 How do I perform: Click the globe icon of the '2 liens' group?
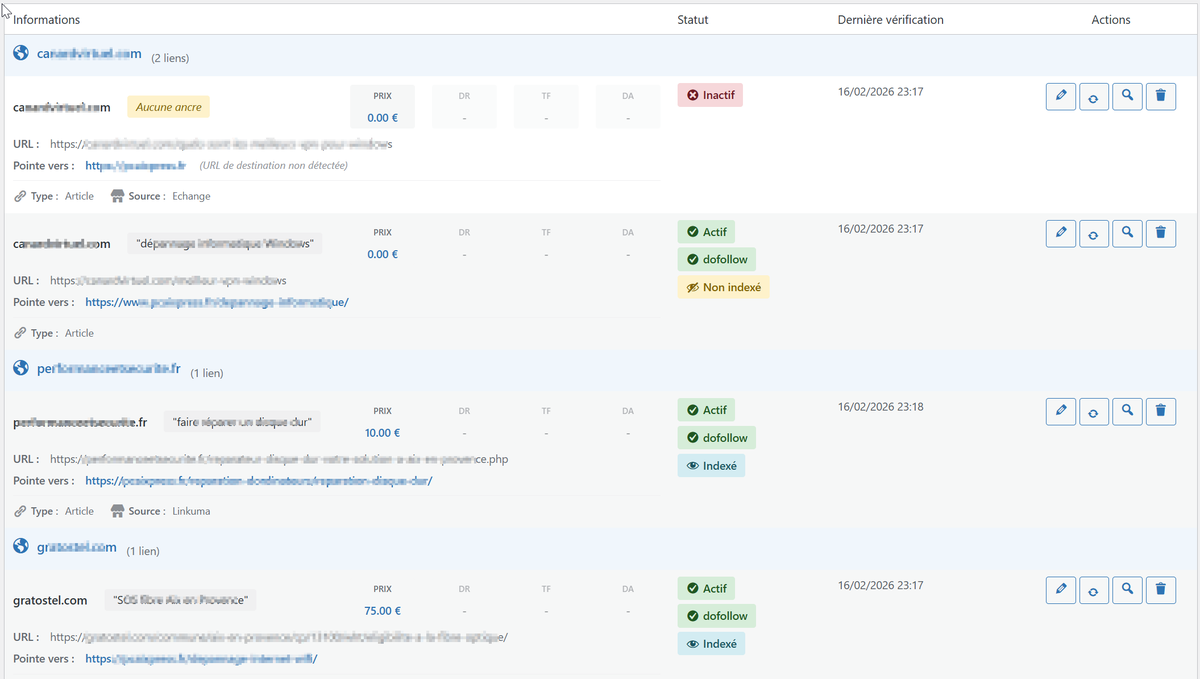21,53
